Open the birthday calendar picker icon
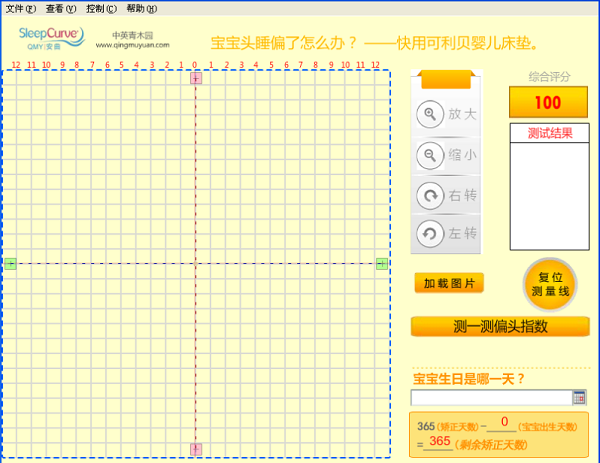600x463 pixels. tap(579, 398)
